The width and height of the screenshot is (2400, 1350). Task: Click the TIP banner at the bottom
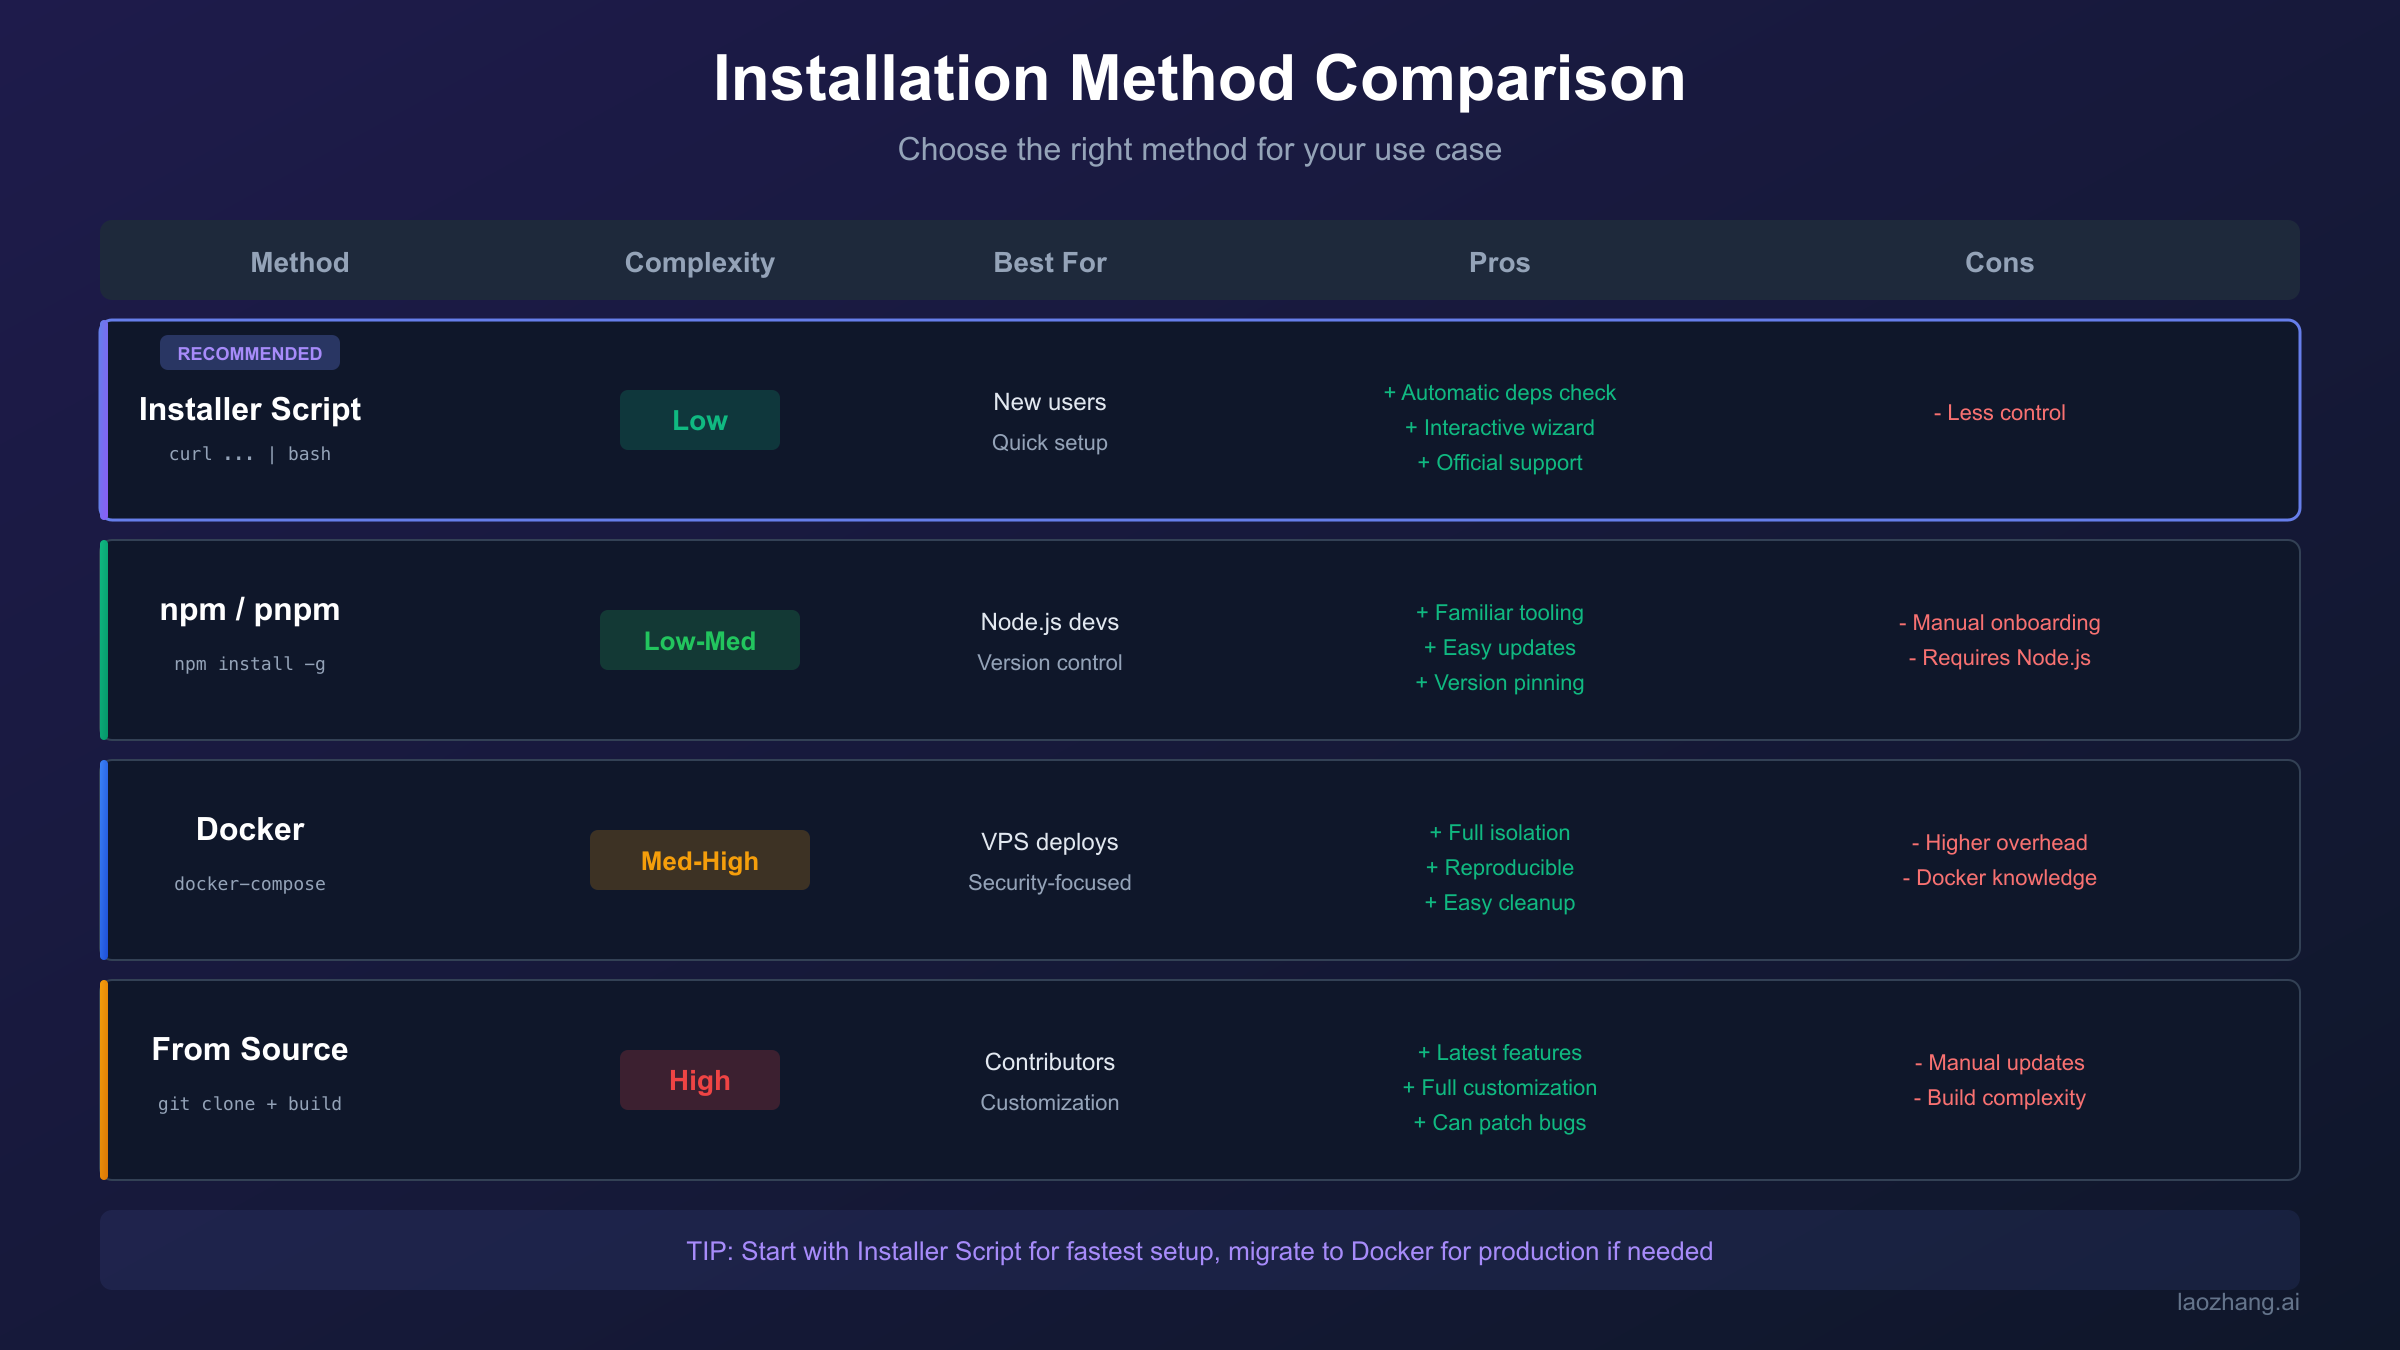tap(1199, 1250)
